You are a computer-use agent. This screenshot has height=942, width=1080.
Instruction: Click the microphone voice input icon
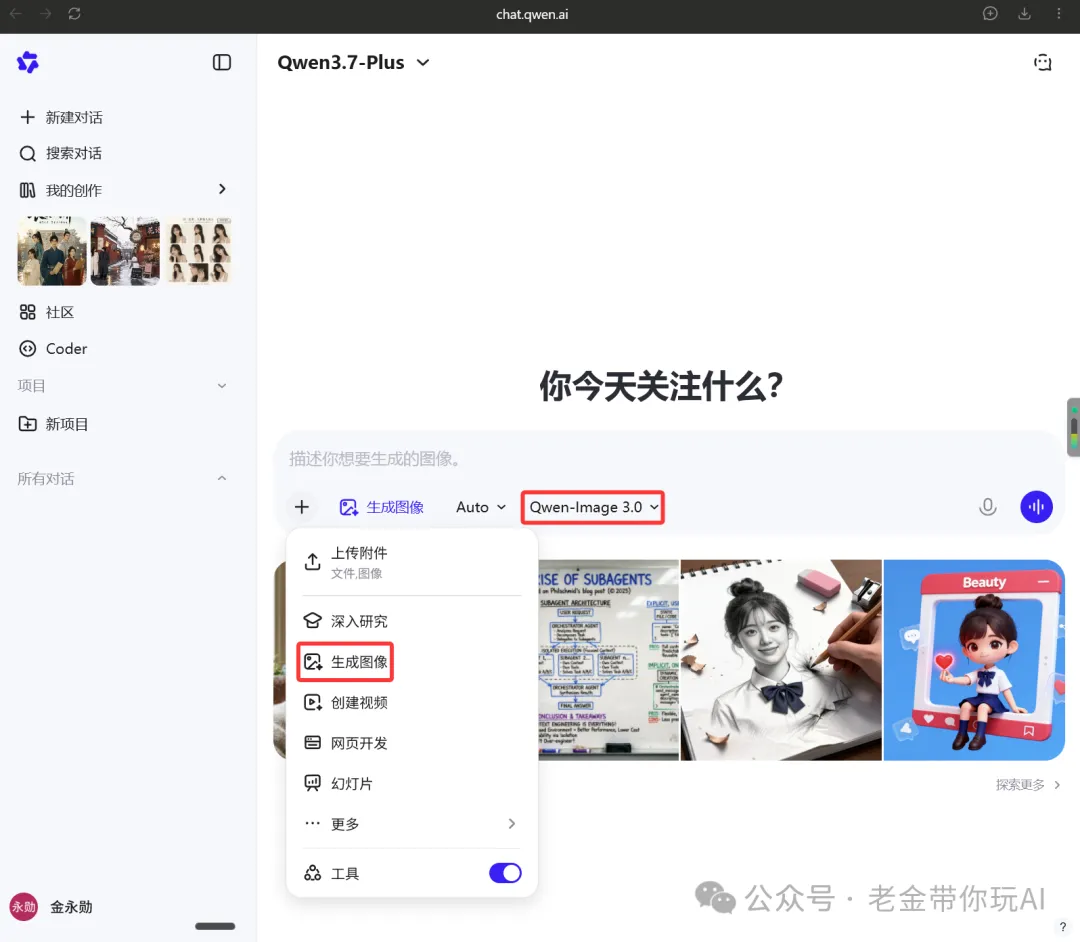[x=988, y=507]
